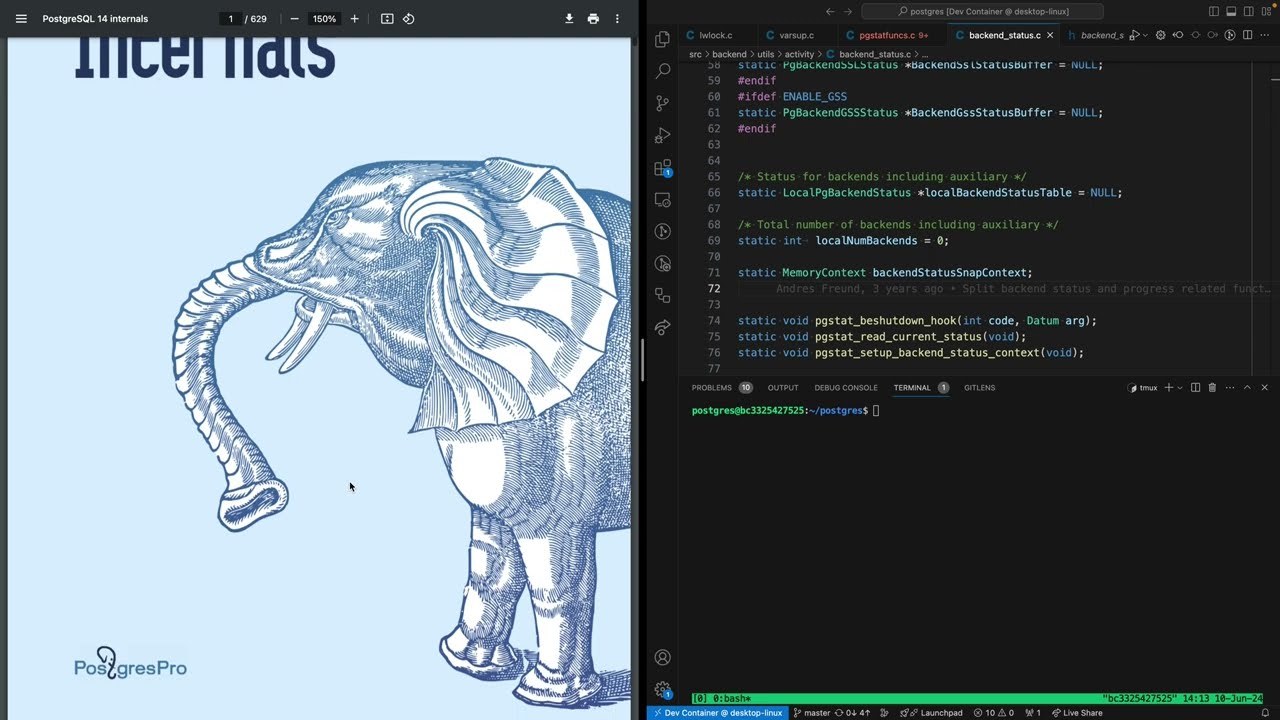Select the activity breadcrumb
1280x720 pixels.
[799, 54]
